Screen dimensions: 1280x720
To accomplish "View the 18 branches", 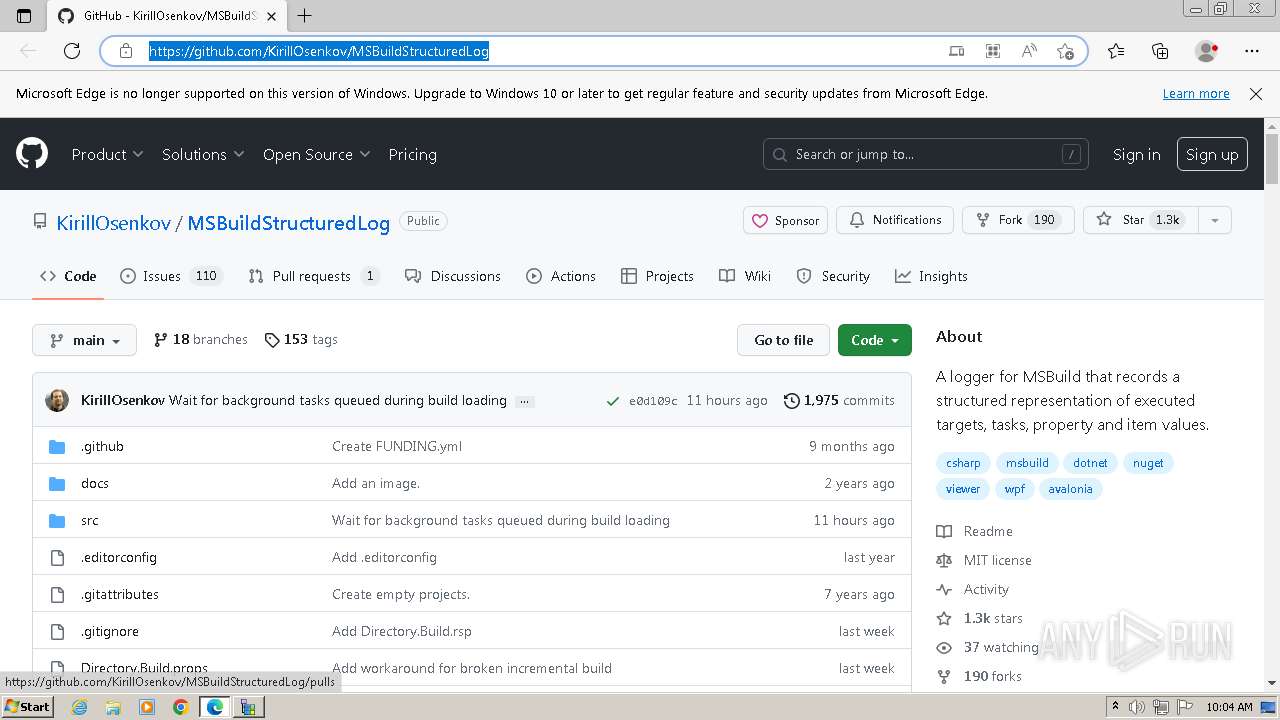I will (x=200, y=340).
